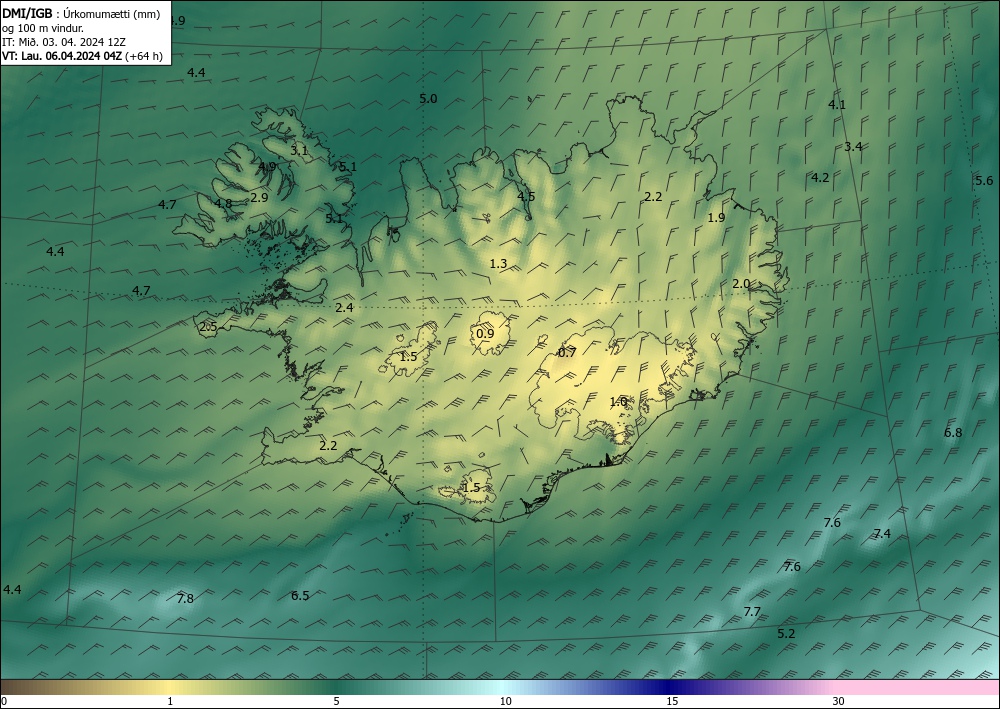Click the '15' tick label on the color scale

click(x=672, y=701)
